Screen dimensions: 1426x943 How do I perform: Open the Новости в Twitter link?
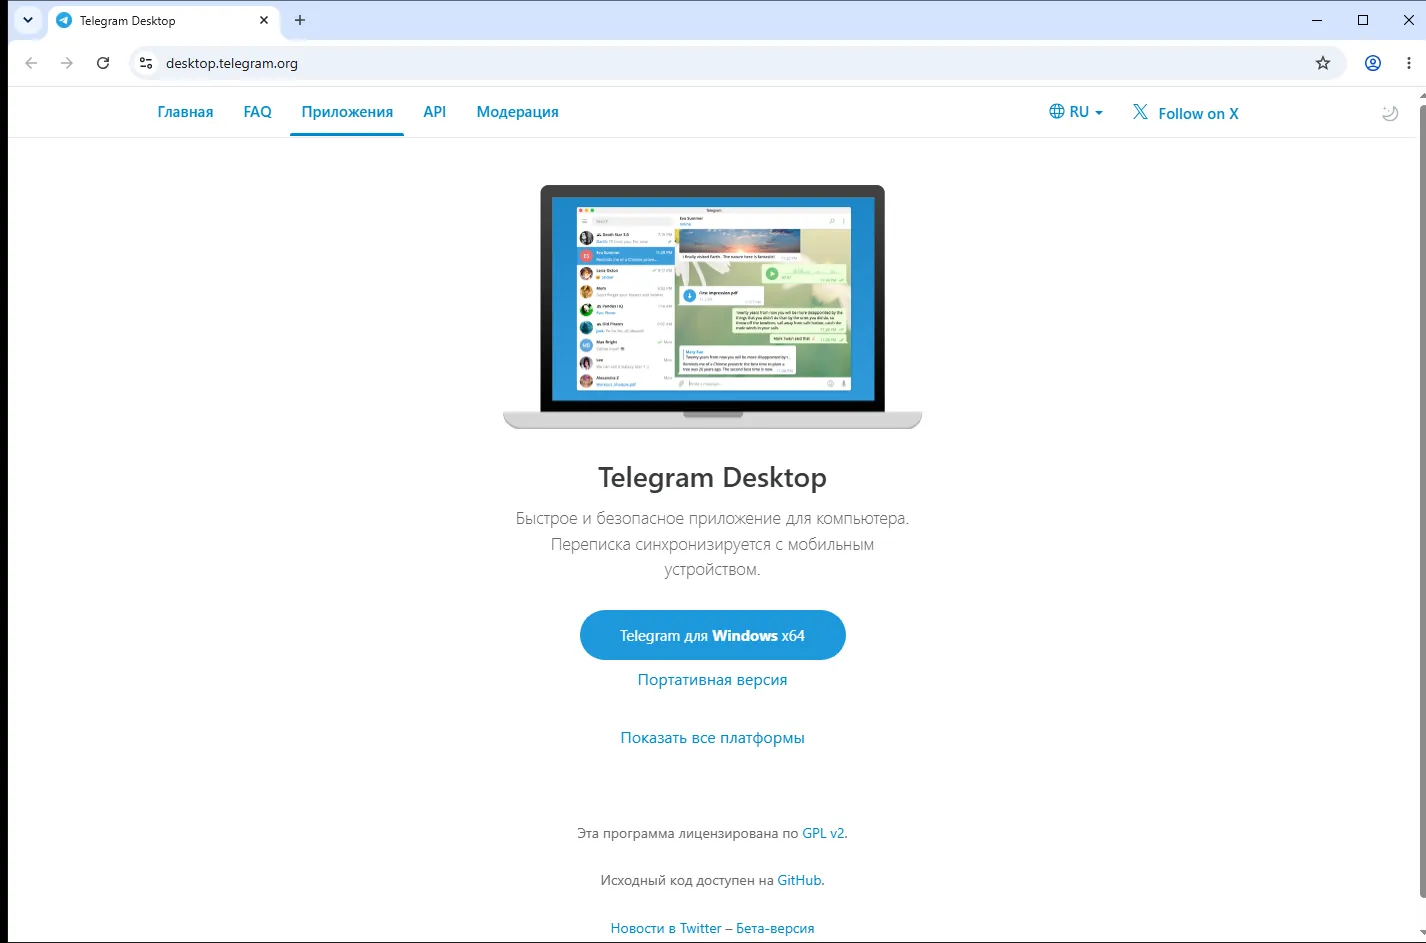click(x=666, y=928)
